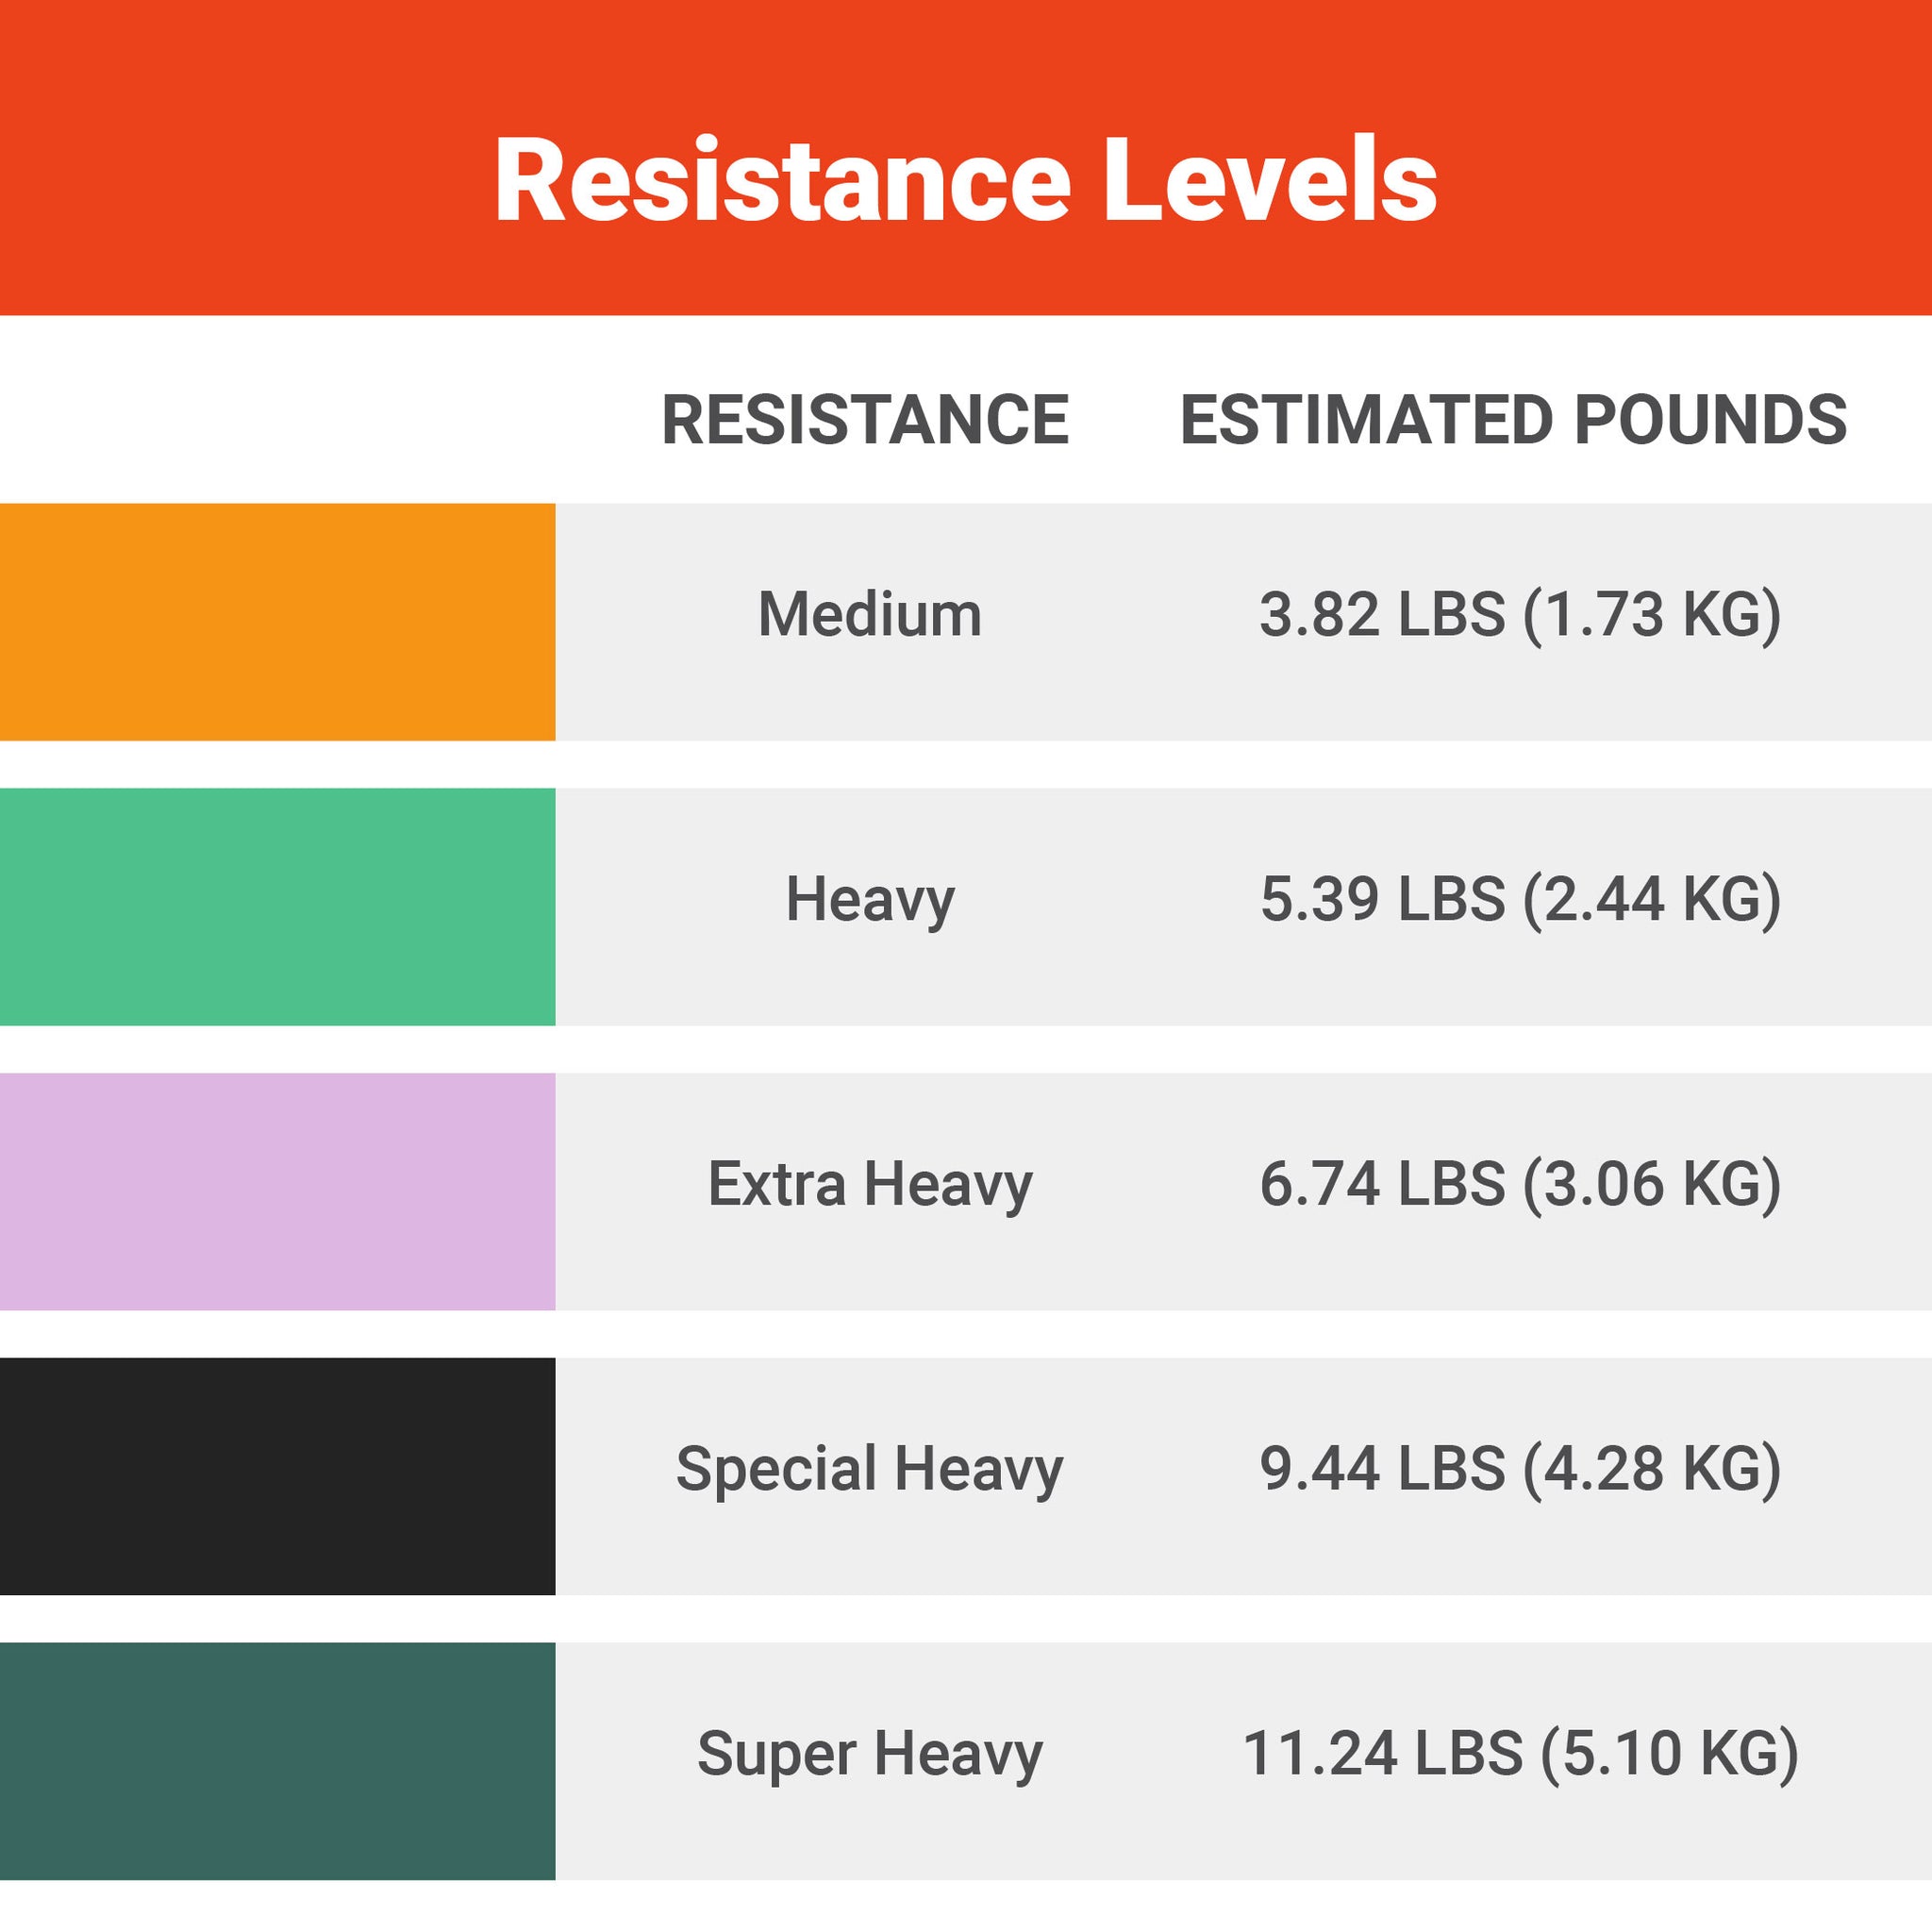Viewport: 1932px width, 1932px height.
Task: Select the (1.73 KG) value
Action: 1651,614
